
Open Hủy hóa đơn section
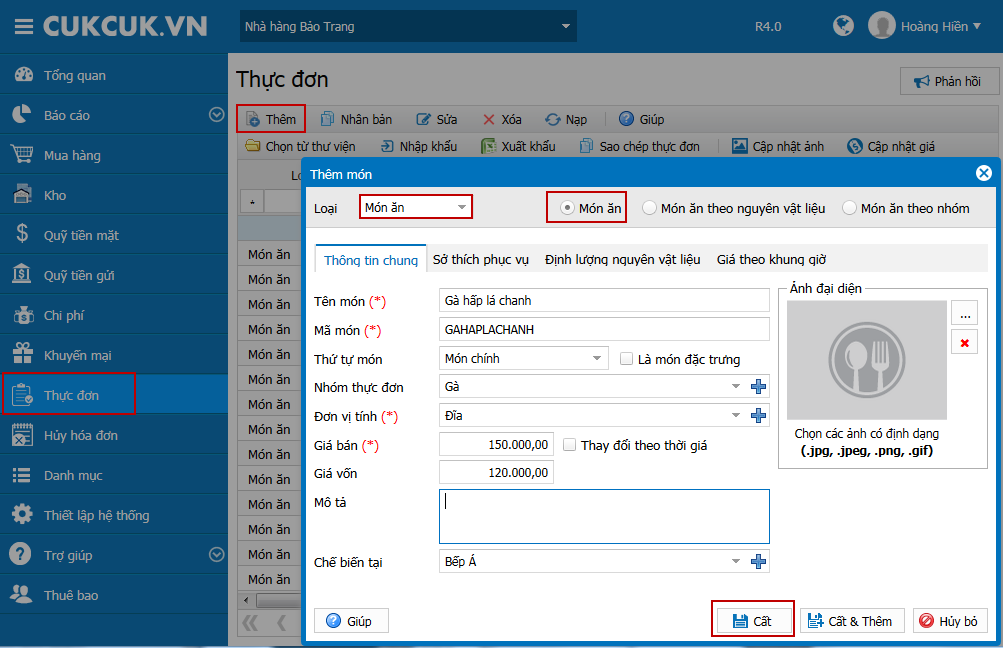tap(114, 435)
